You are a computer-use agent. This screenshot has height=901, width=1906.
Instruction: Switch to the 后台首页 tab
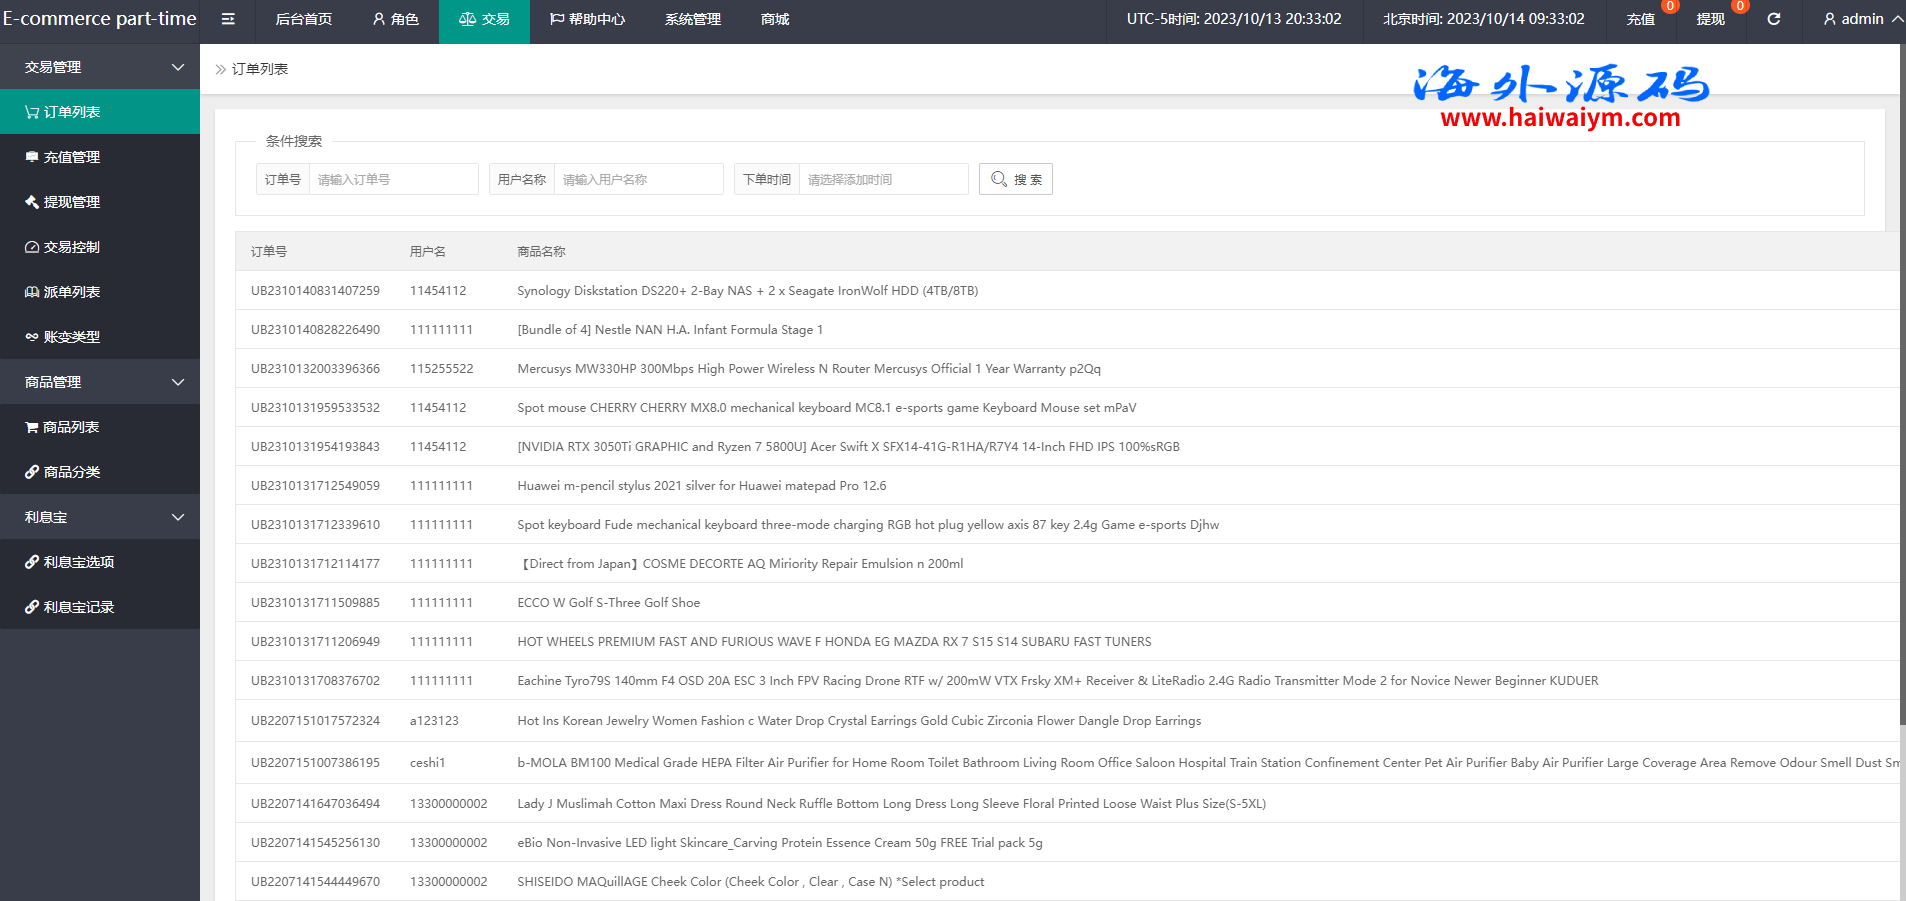tap(303, 19)
